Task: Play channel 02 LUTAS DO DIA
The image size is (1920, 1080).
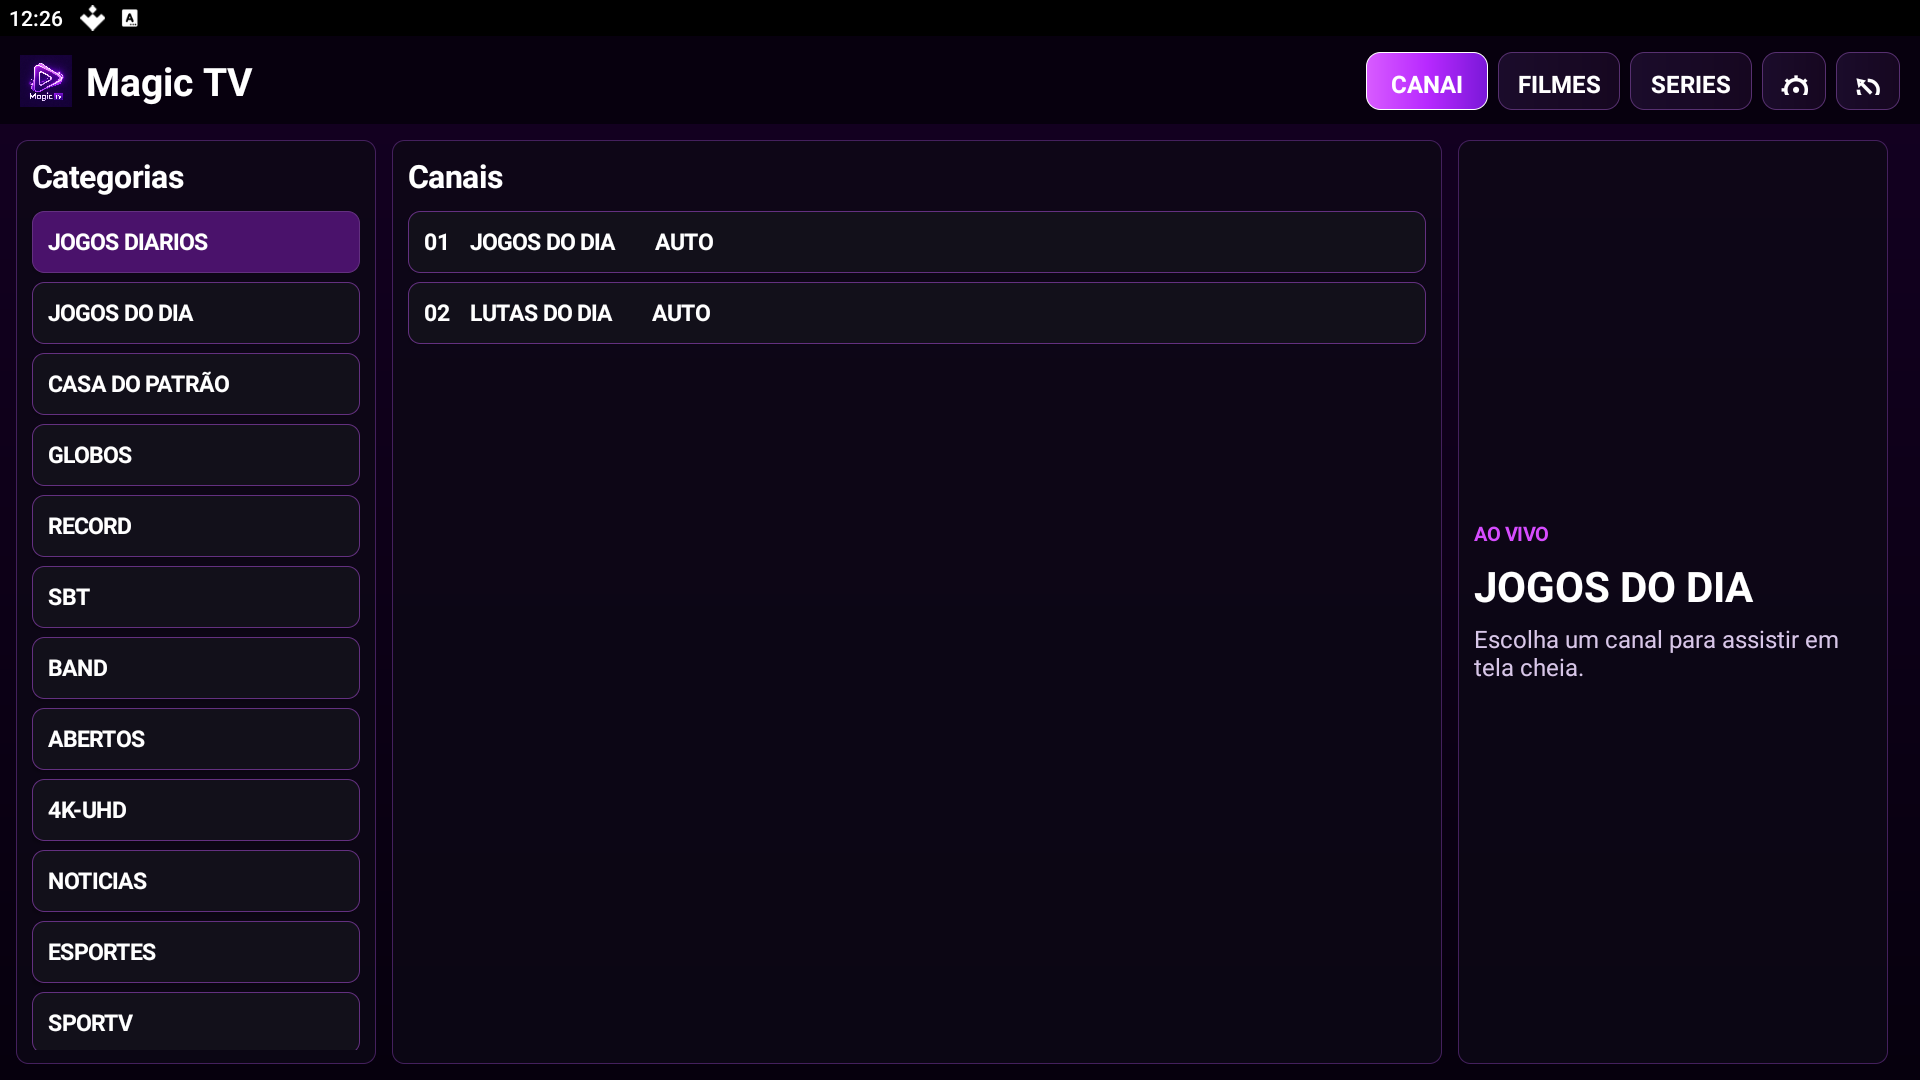Action: (916, 313)
